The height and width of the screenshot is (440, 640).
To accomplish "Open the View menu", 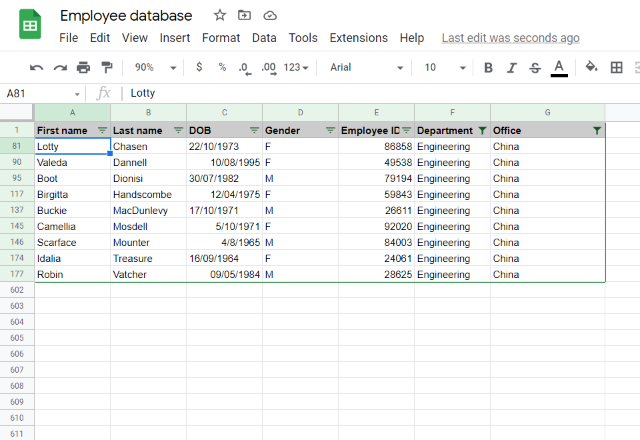I will tap(135, 38).
